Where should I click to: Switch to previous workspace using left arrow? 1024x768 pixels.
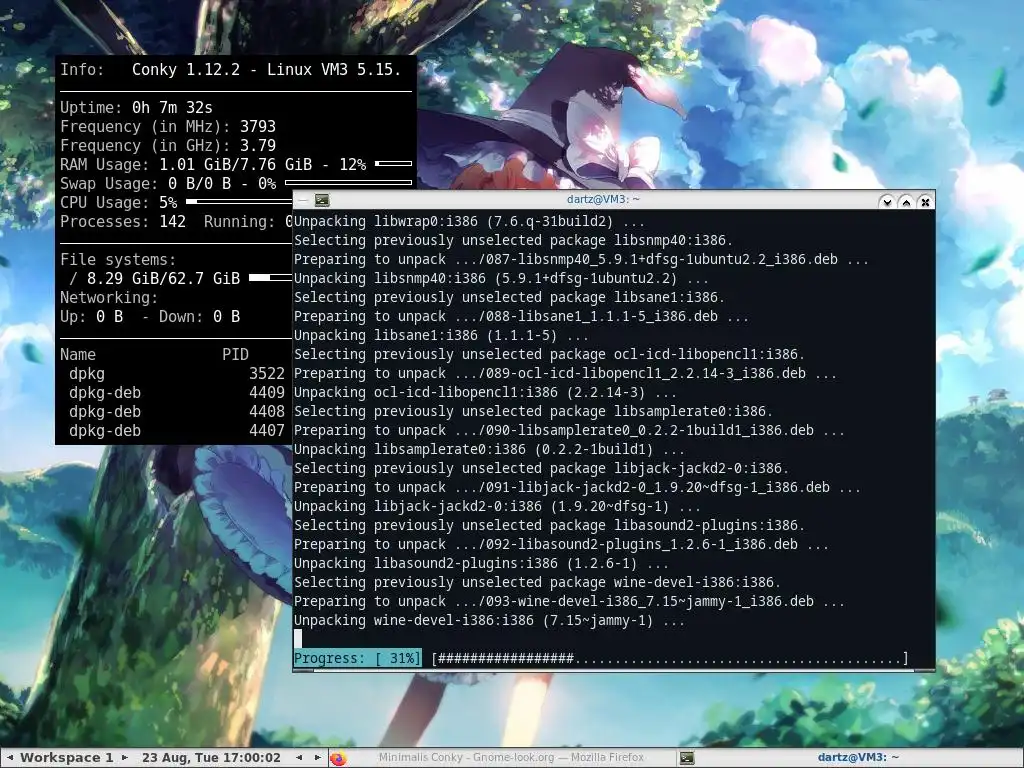(9, 758)
